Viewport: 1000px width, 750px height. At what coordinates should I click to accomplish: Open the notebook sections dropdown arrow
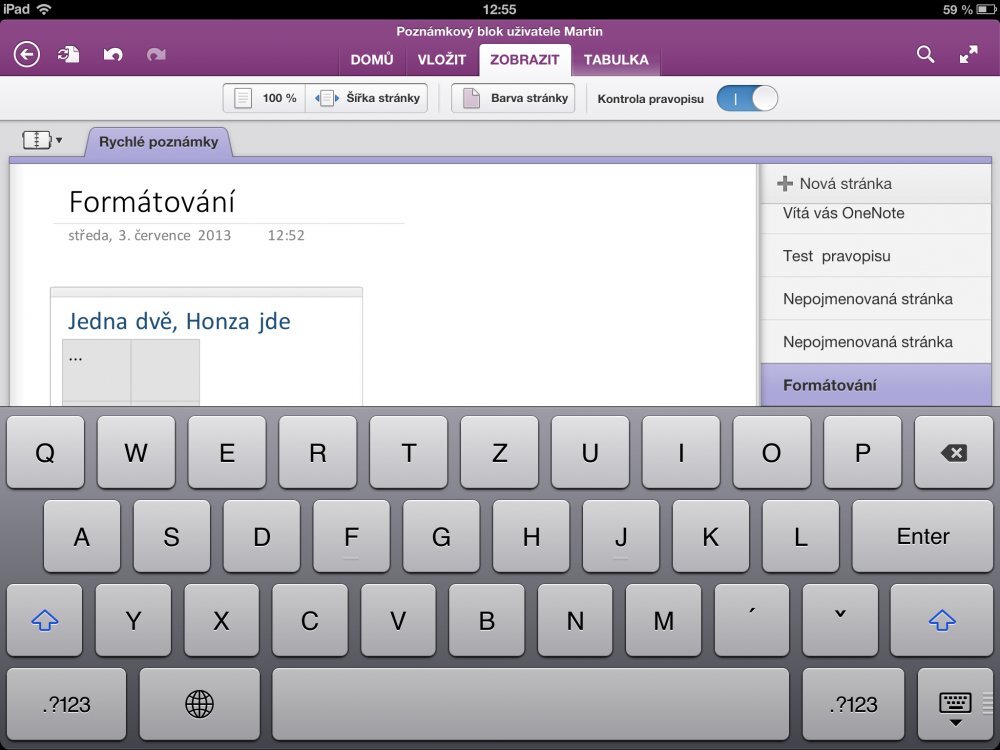(x=58, y=139)
